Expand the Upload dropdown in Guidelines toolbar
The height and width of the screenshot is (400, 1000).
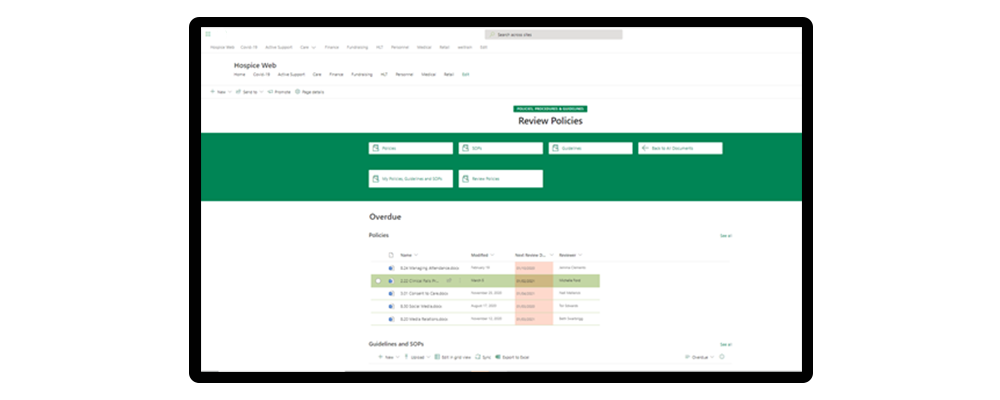tap(429, 357)
